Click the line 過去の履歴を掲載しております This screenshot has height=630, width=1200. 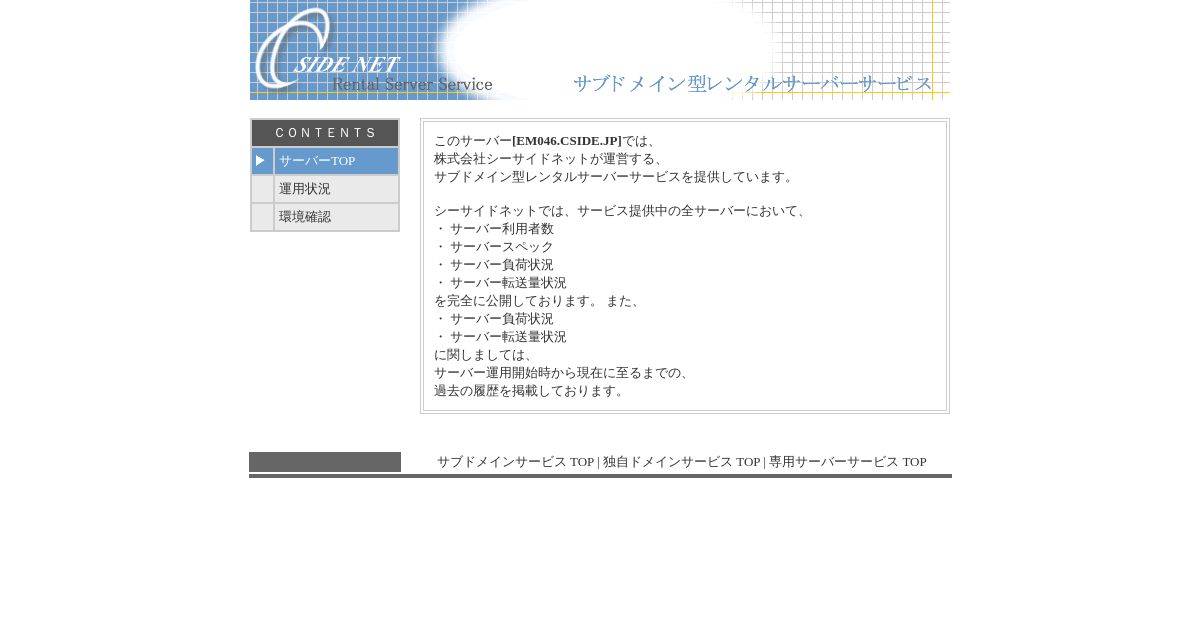(x=531, y=391)
